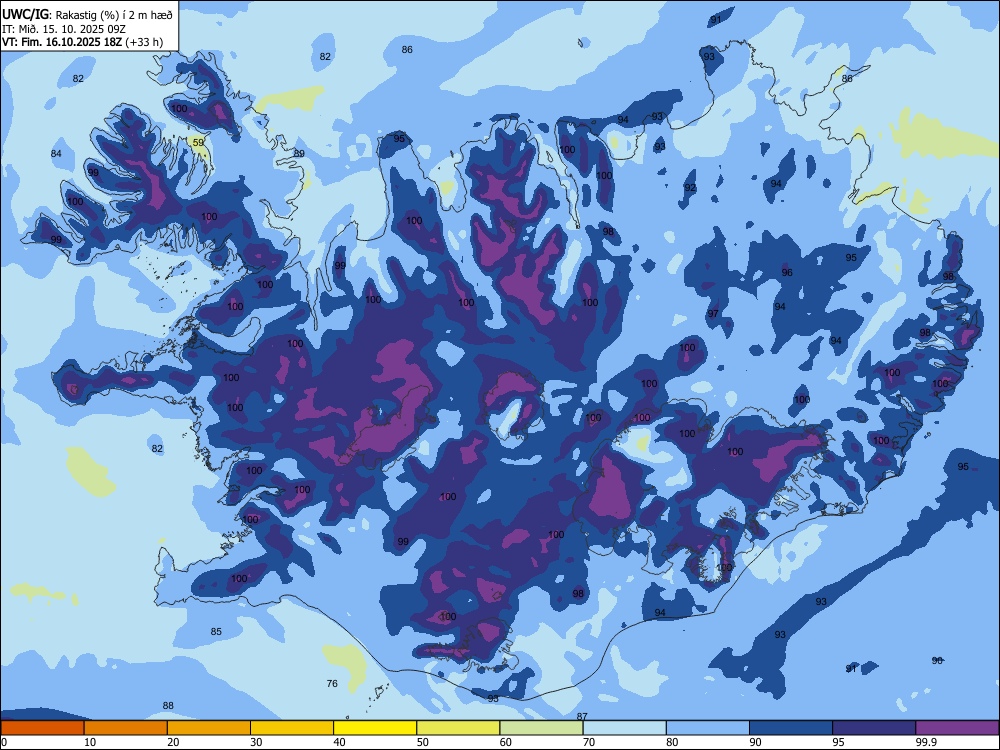1000x750 pixels.
Task: Click the light green 60–70 legend swatch
Action: click(x=541, y=728)
